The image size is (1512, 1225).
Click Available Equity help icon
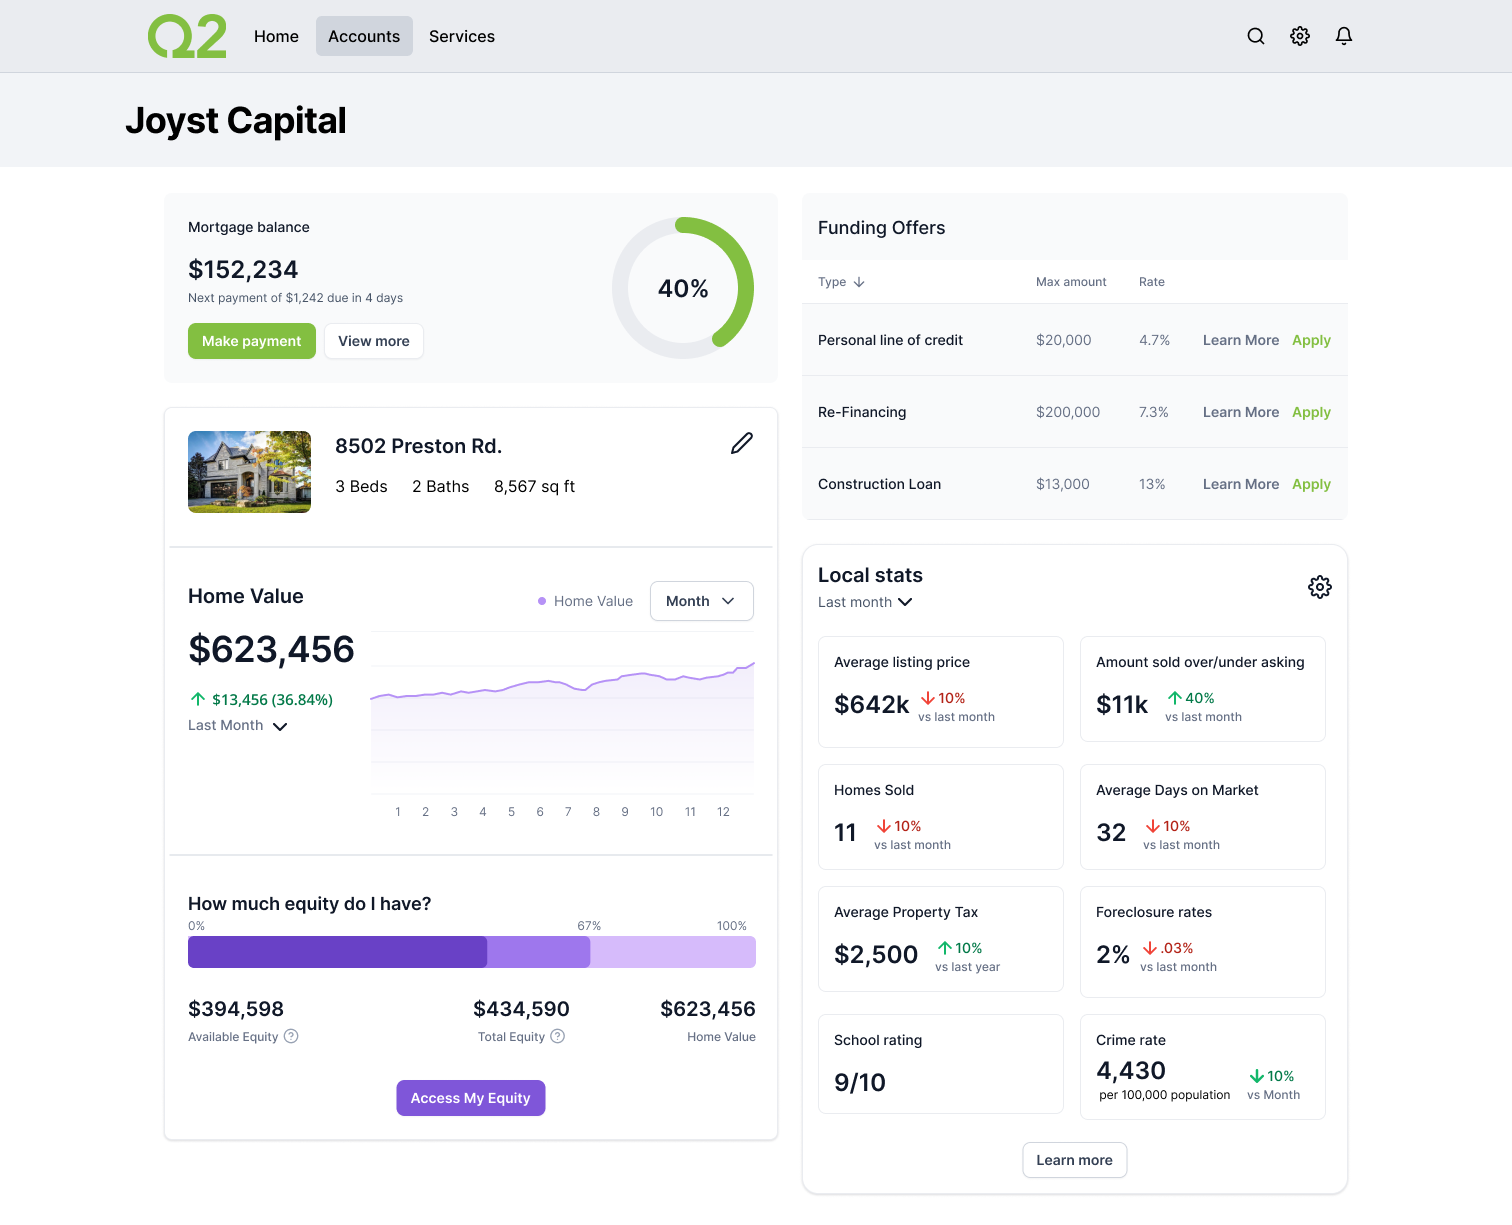[291, 1036]
